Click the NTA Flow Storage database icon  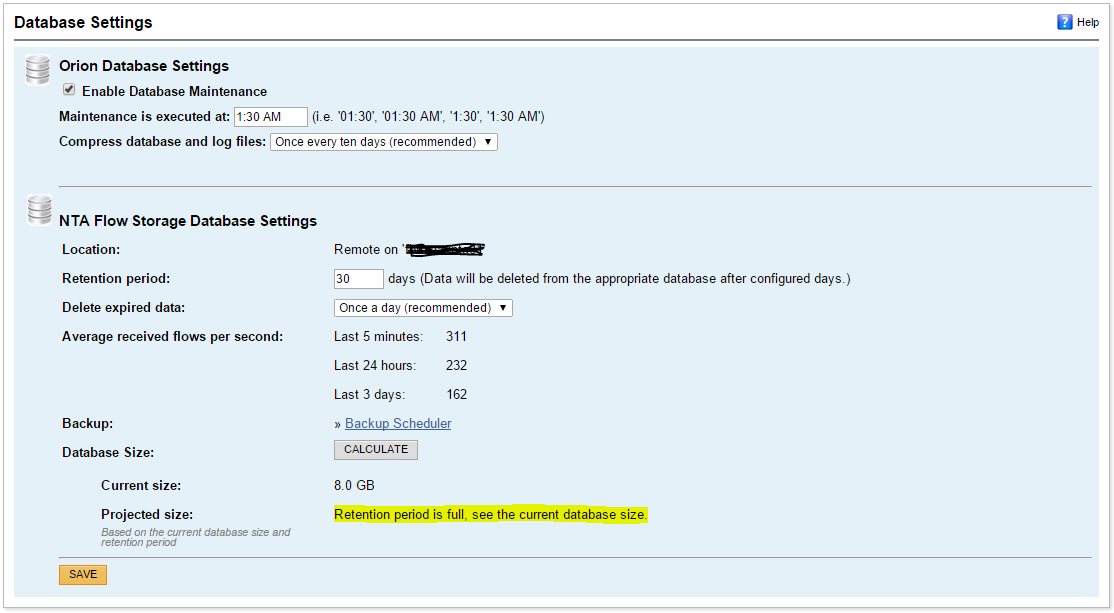coord(39,210)
